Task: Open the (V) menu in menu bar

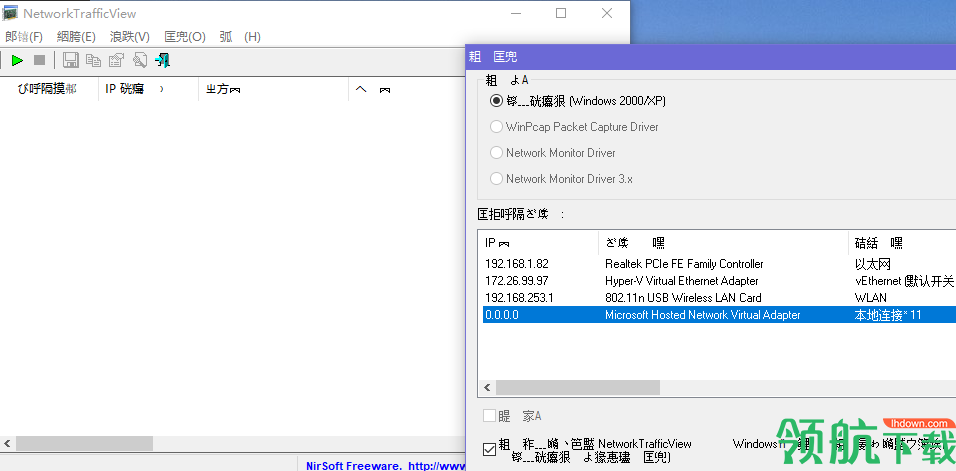Action: [130, 37]
